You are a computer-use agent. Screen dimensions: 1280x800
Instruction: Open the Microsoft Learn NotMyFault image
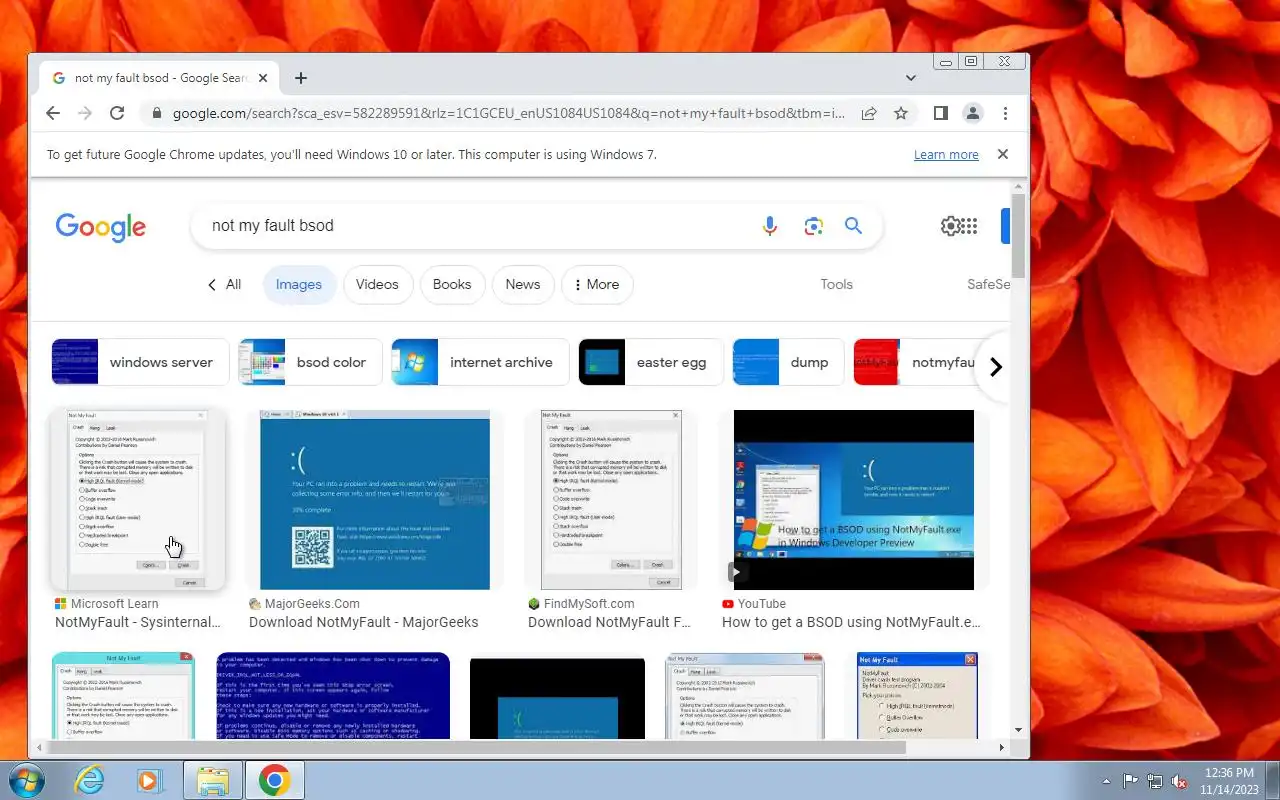138,499
